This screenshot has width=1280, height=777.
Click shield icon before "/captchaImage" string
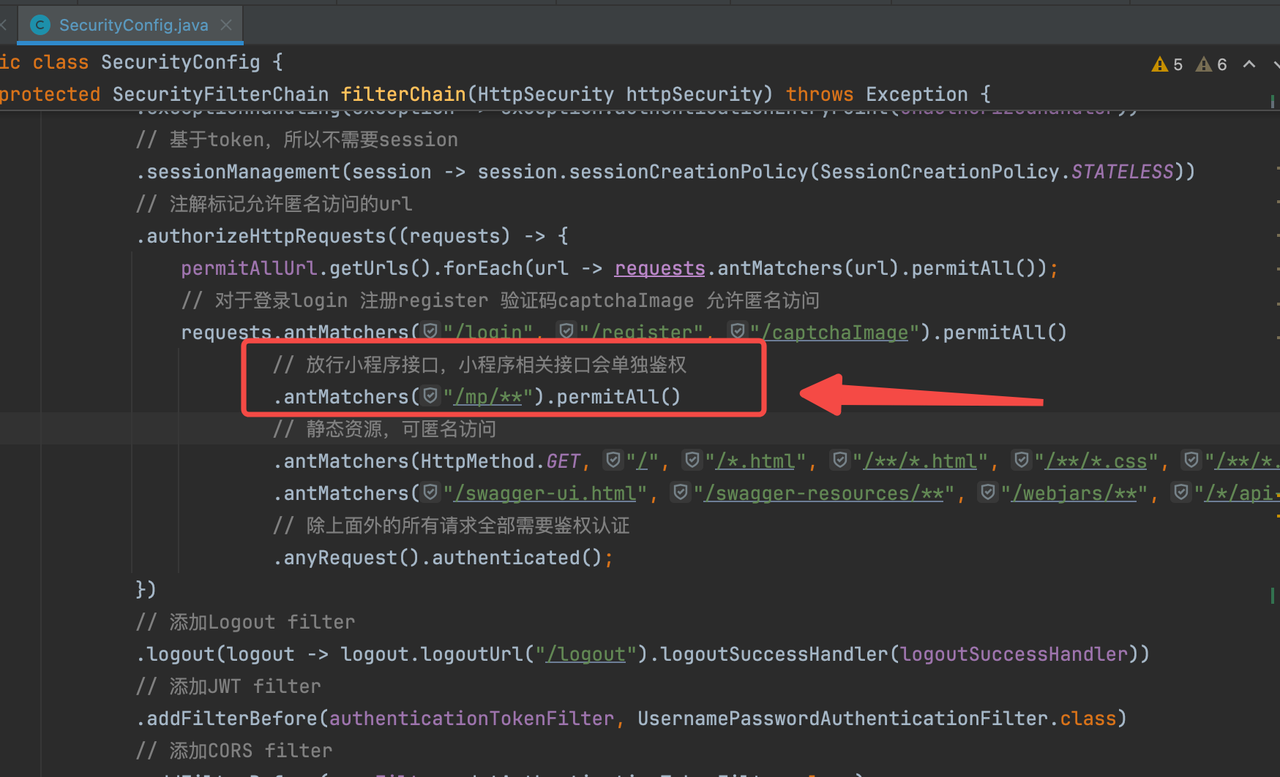pyautogui.click(x=738, y=332)
